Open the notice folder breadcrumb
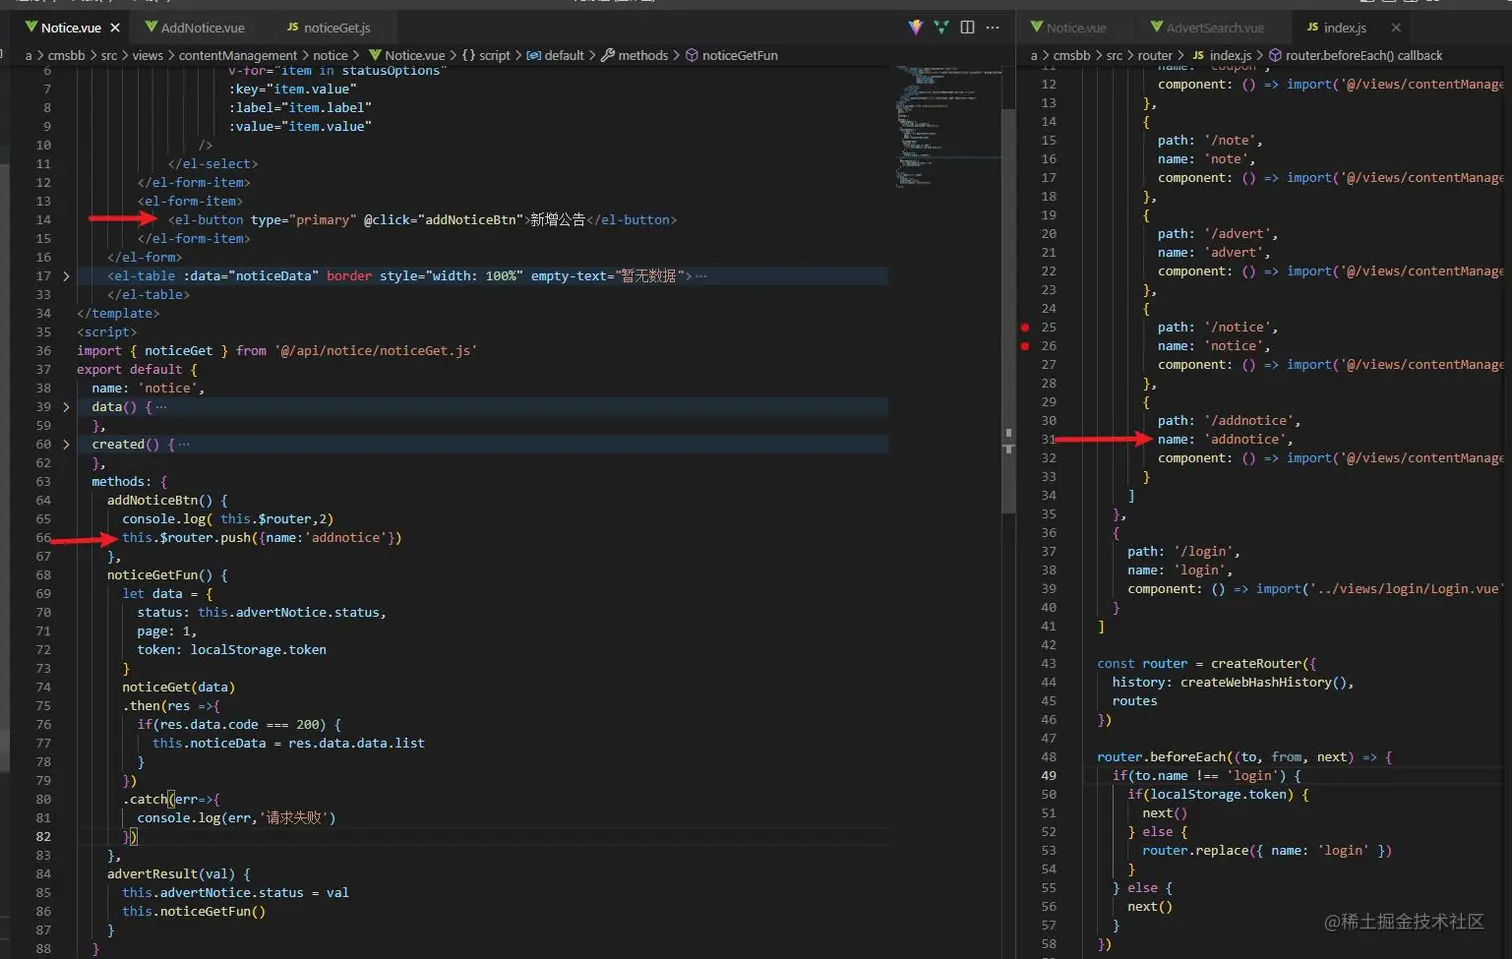 330,55
